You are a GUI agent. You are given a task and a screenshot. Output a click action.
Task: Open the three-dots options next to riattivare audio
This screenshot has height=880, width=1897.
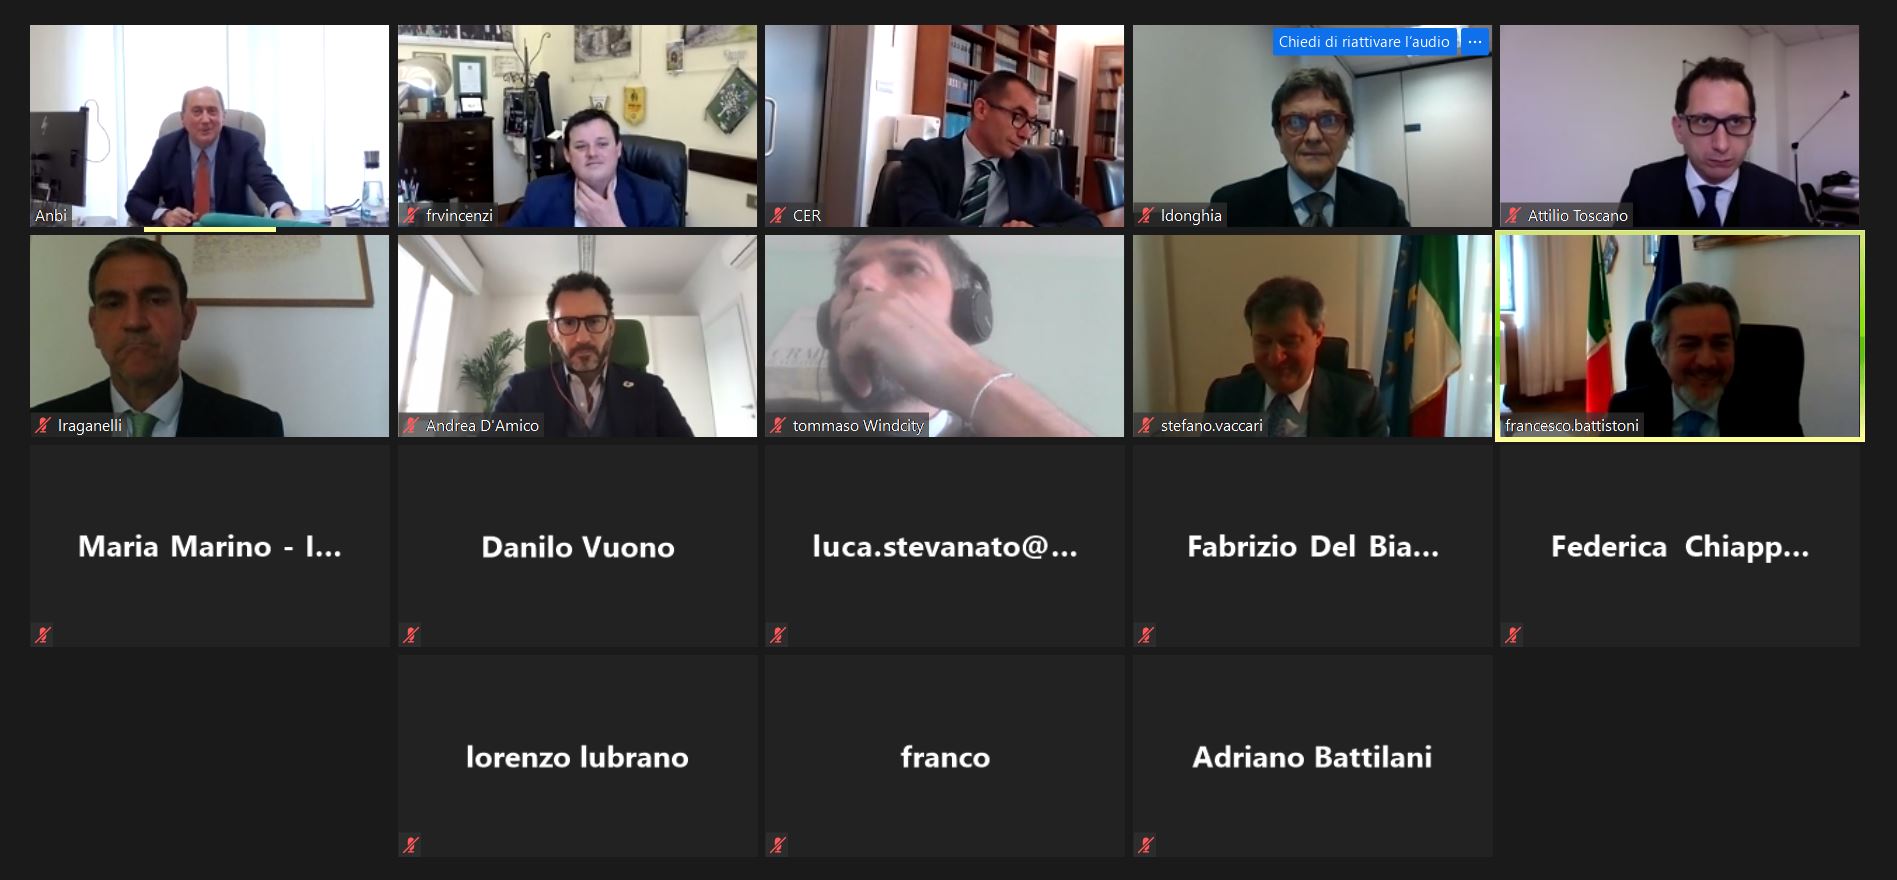tap(1475, 42)
